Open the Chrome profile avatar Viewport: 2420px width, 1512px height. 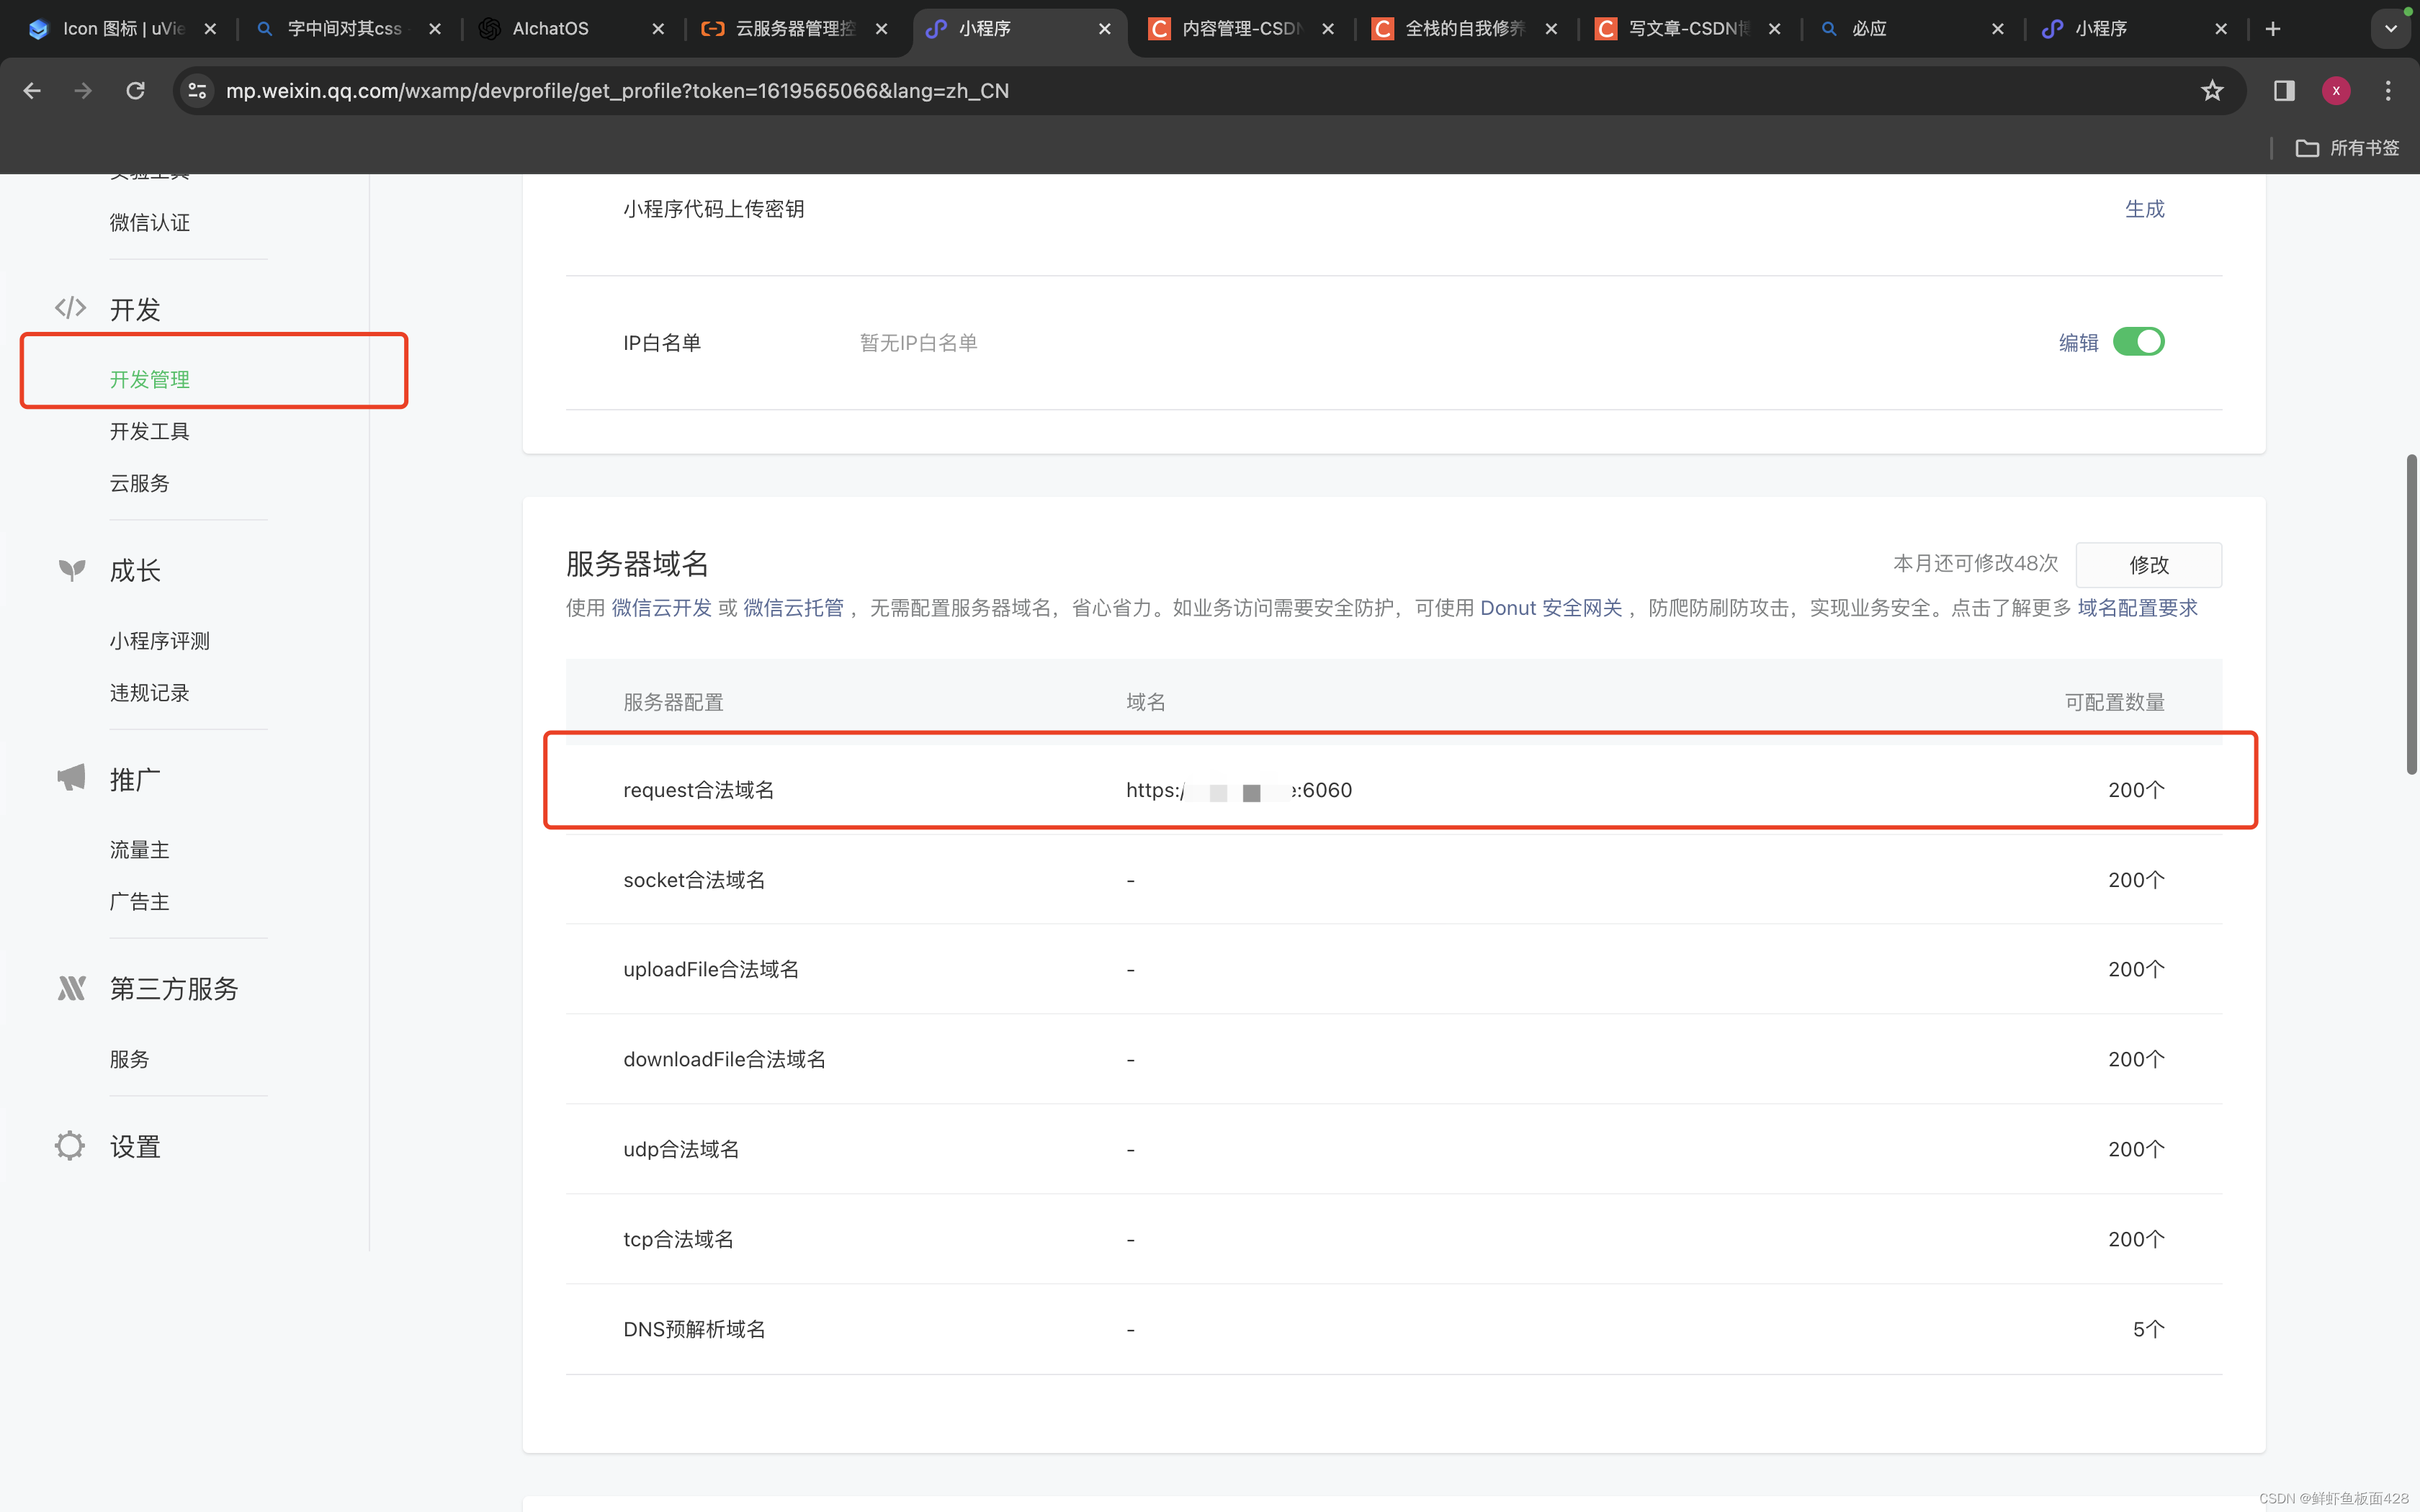pos(2336,91)
